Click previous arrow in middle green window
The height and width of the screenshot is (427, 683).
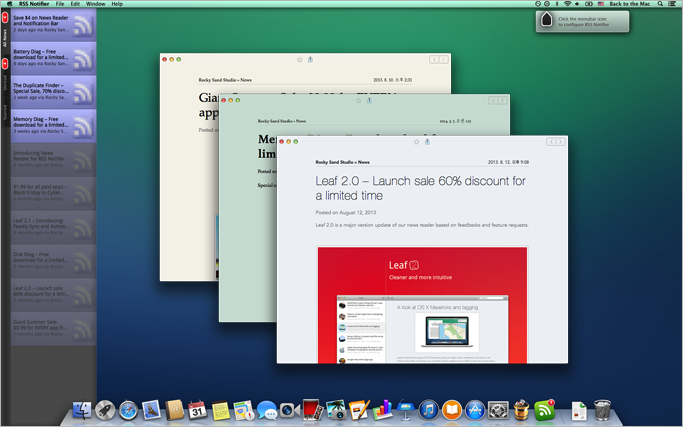click(x=493, y=100)
